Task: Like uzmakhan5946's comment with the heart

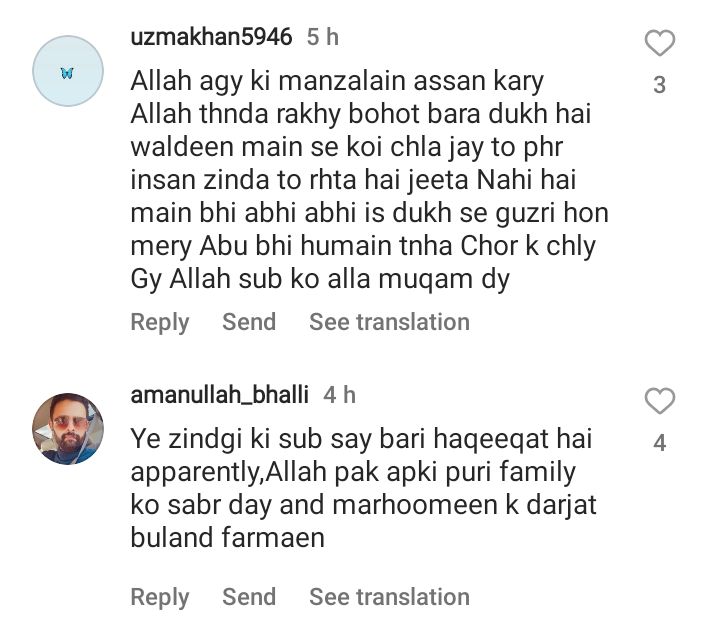Action: click(659, 43)
